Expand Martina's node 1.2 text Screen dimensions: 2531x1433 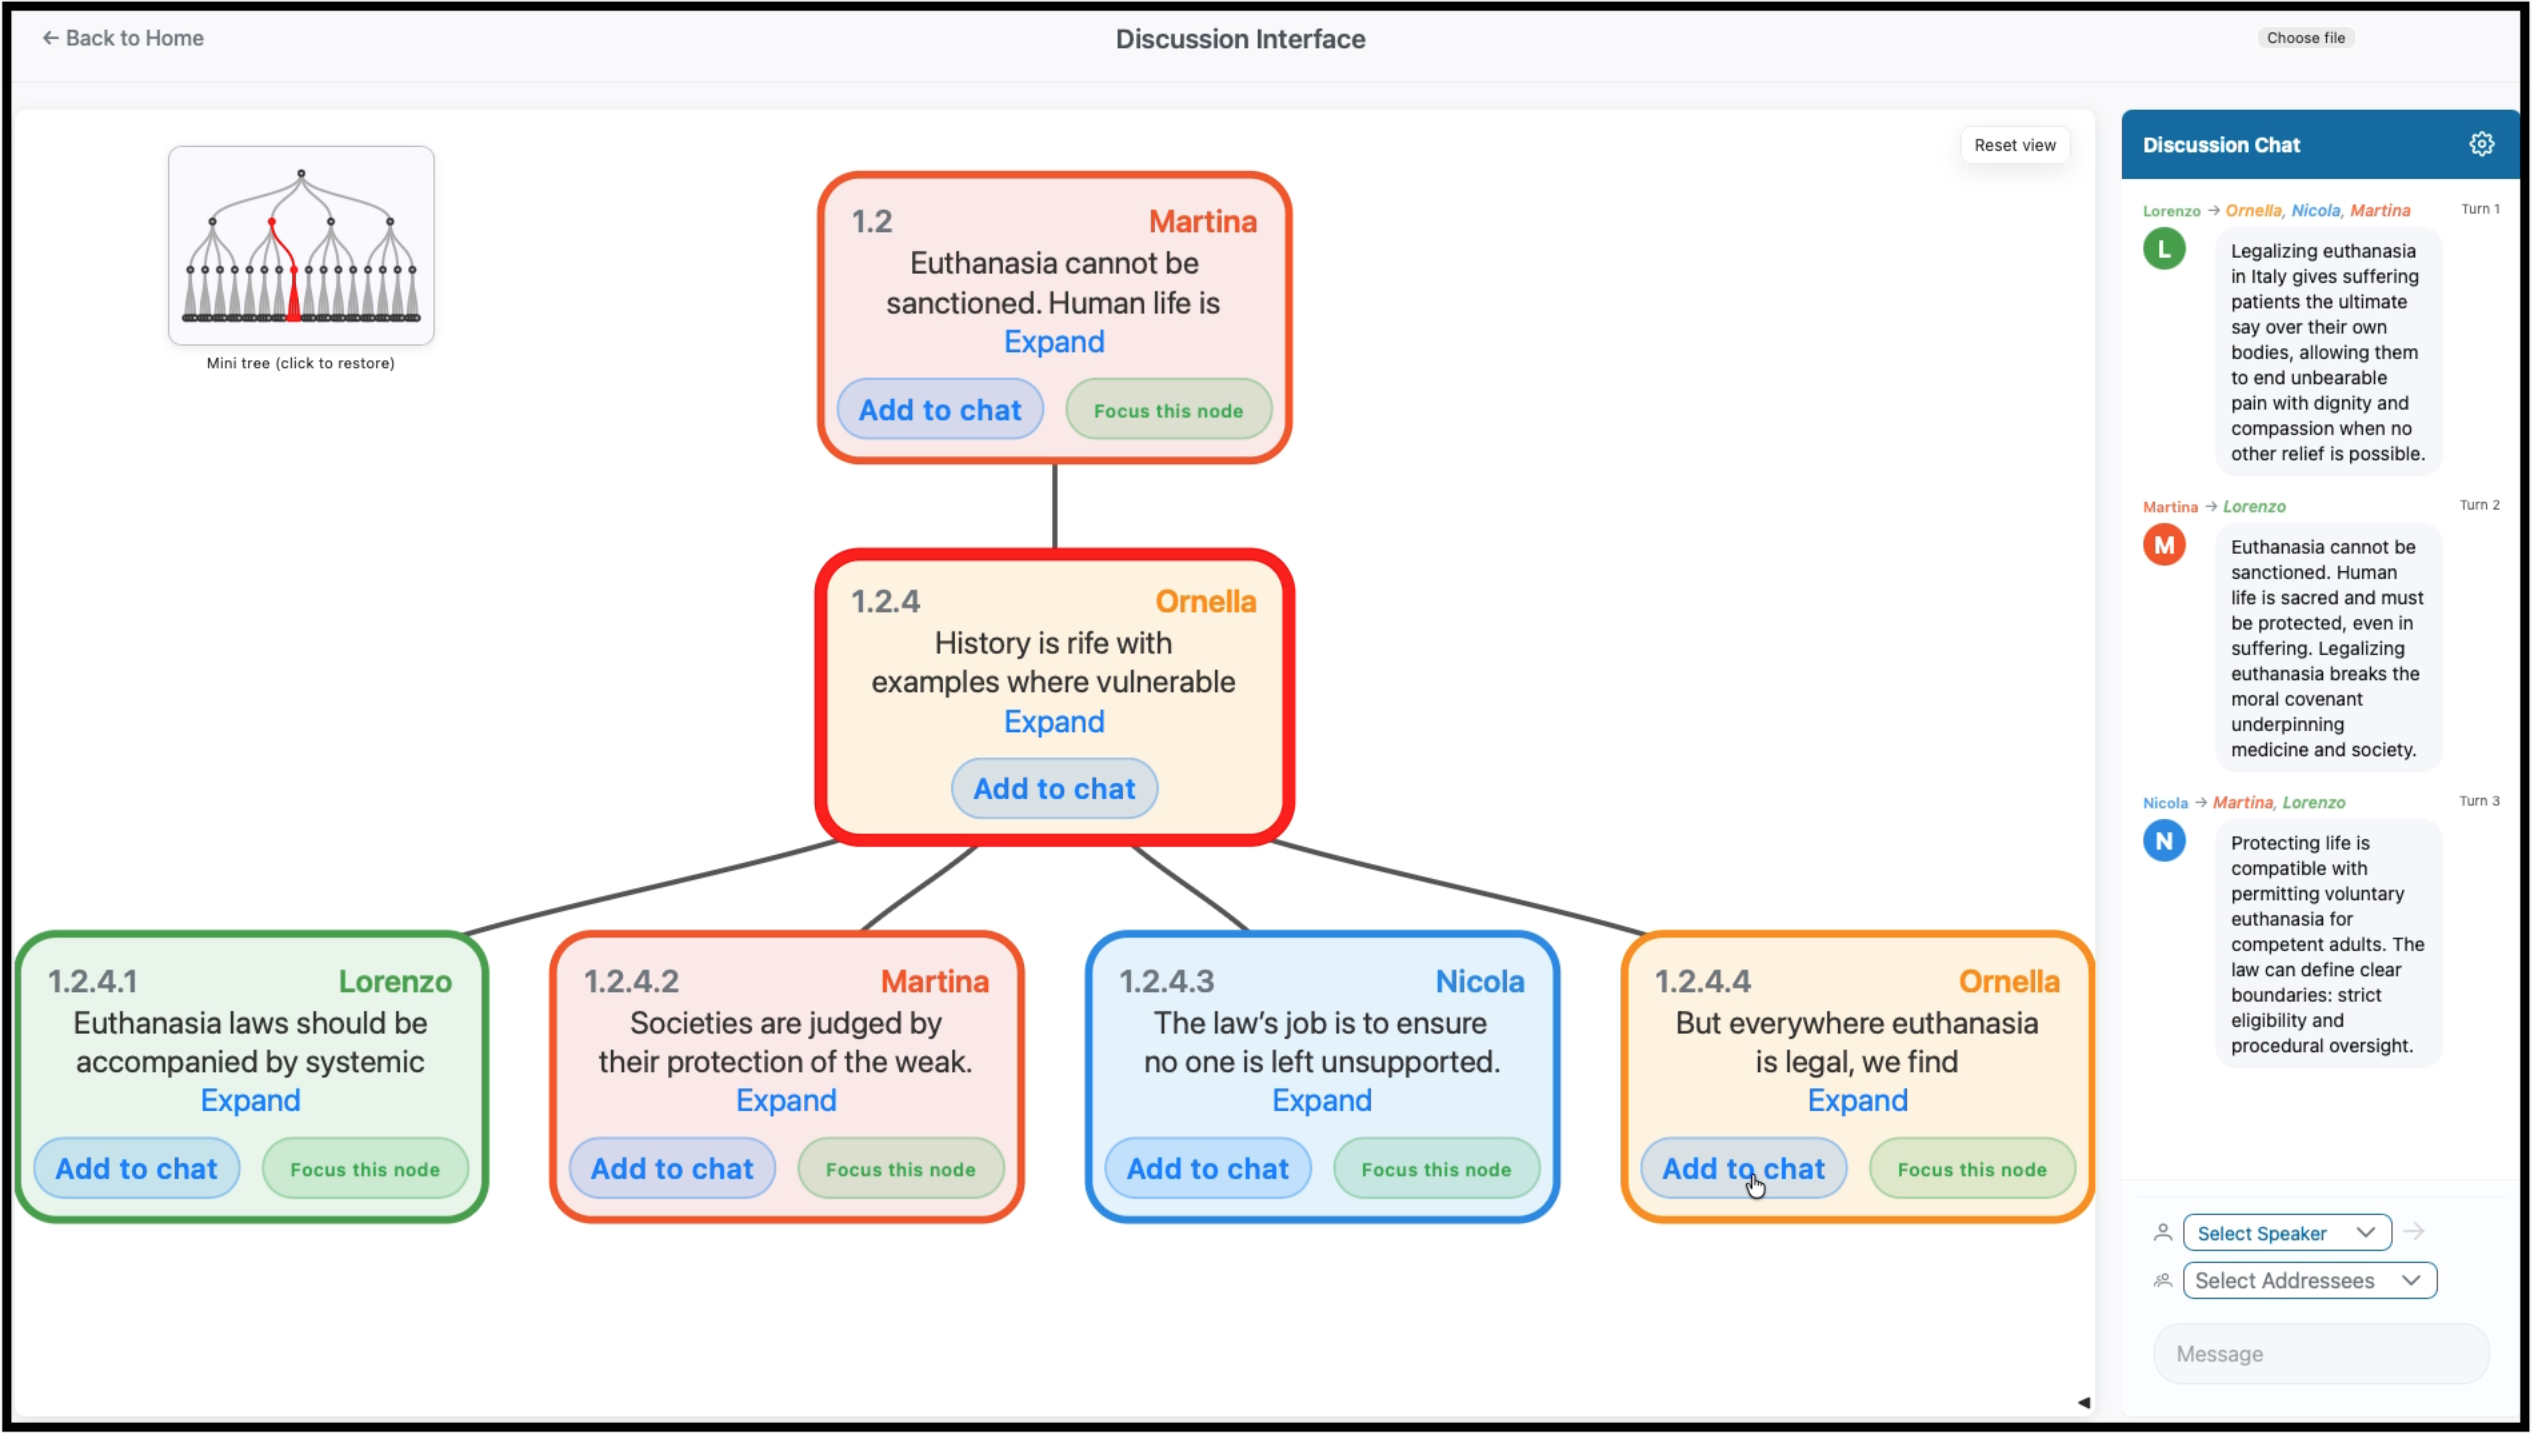point(1054,342)
